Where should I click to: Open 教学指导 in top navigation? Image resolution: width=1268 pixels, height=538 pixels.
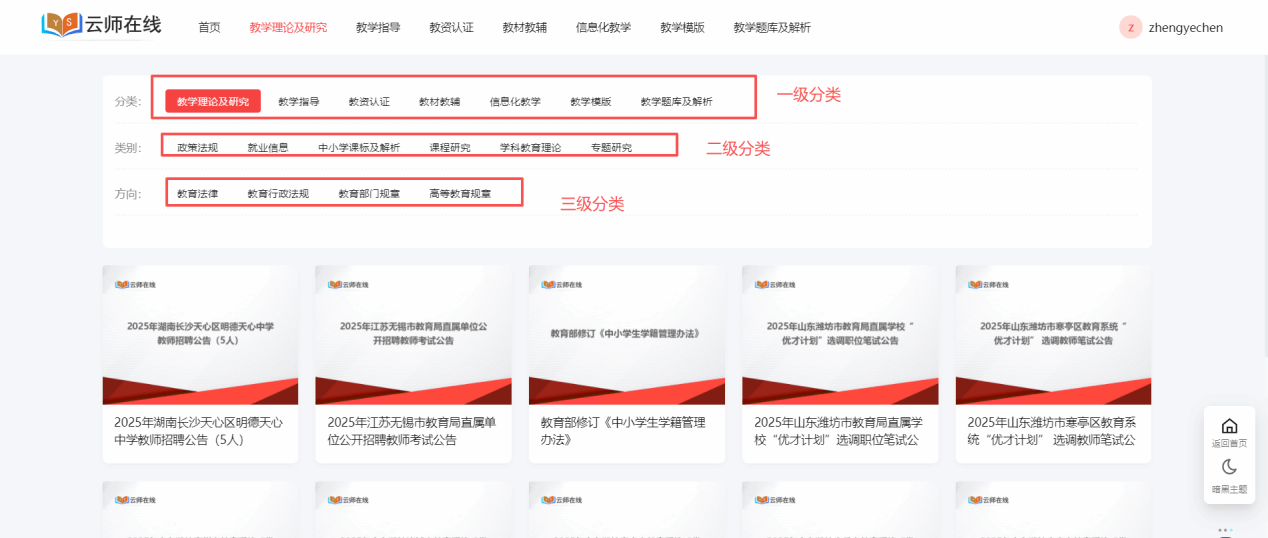pyautogui.click(x=378, y=28)
